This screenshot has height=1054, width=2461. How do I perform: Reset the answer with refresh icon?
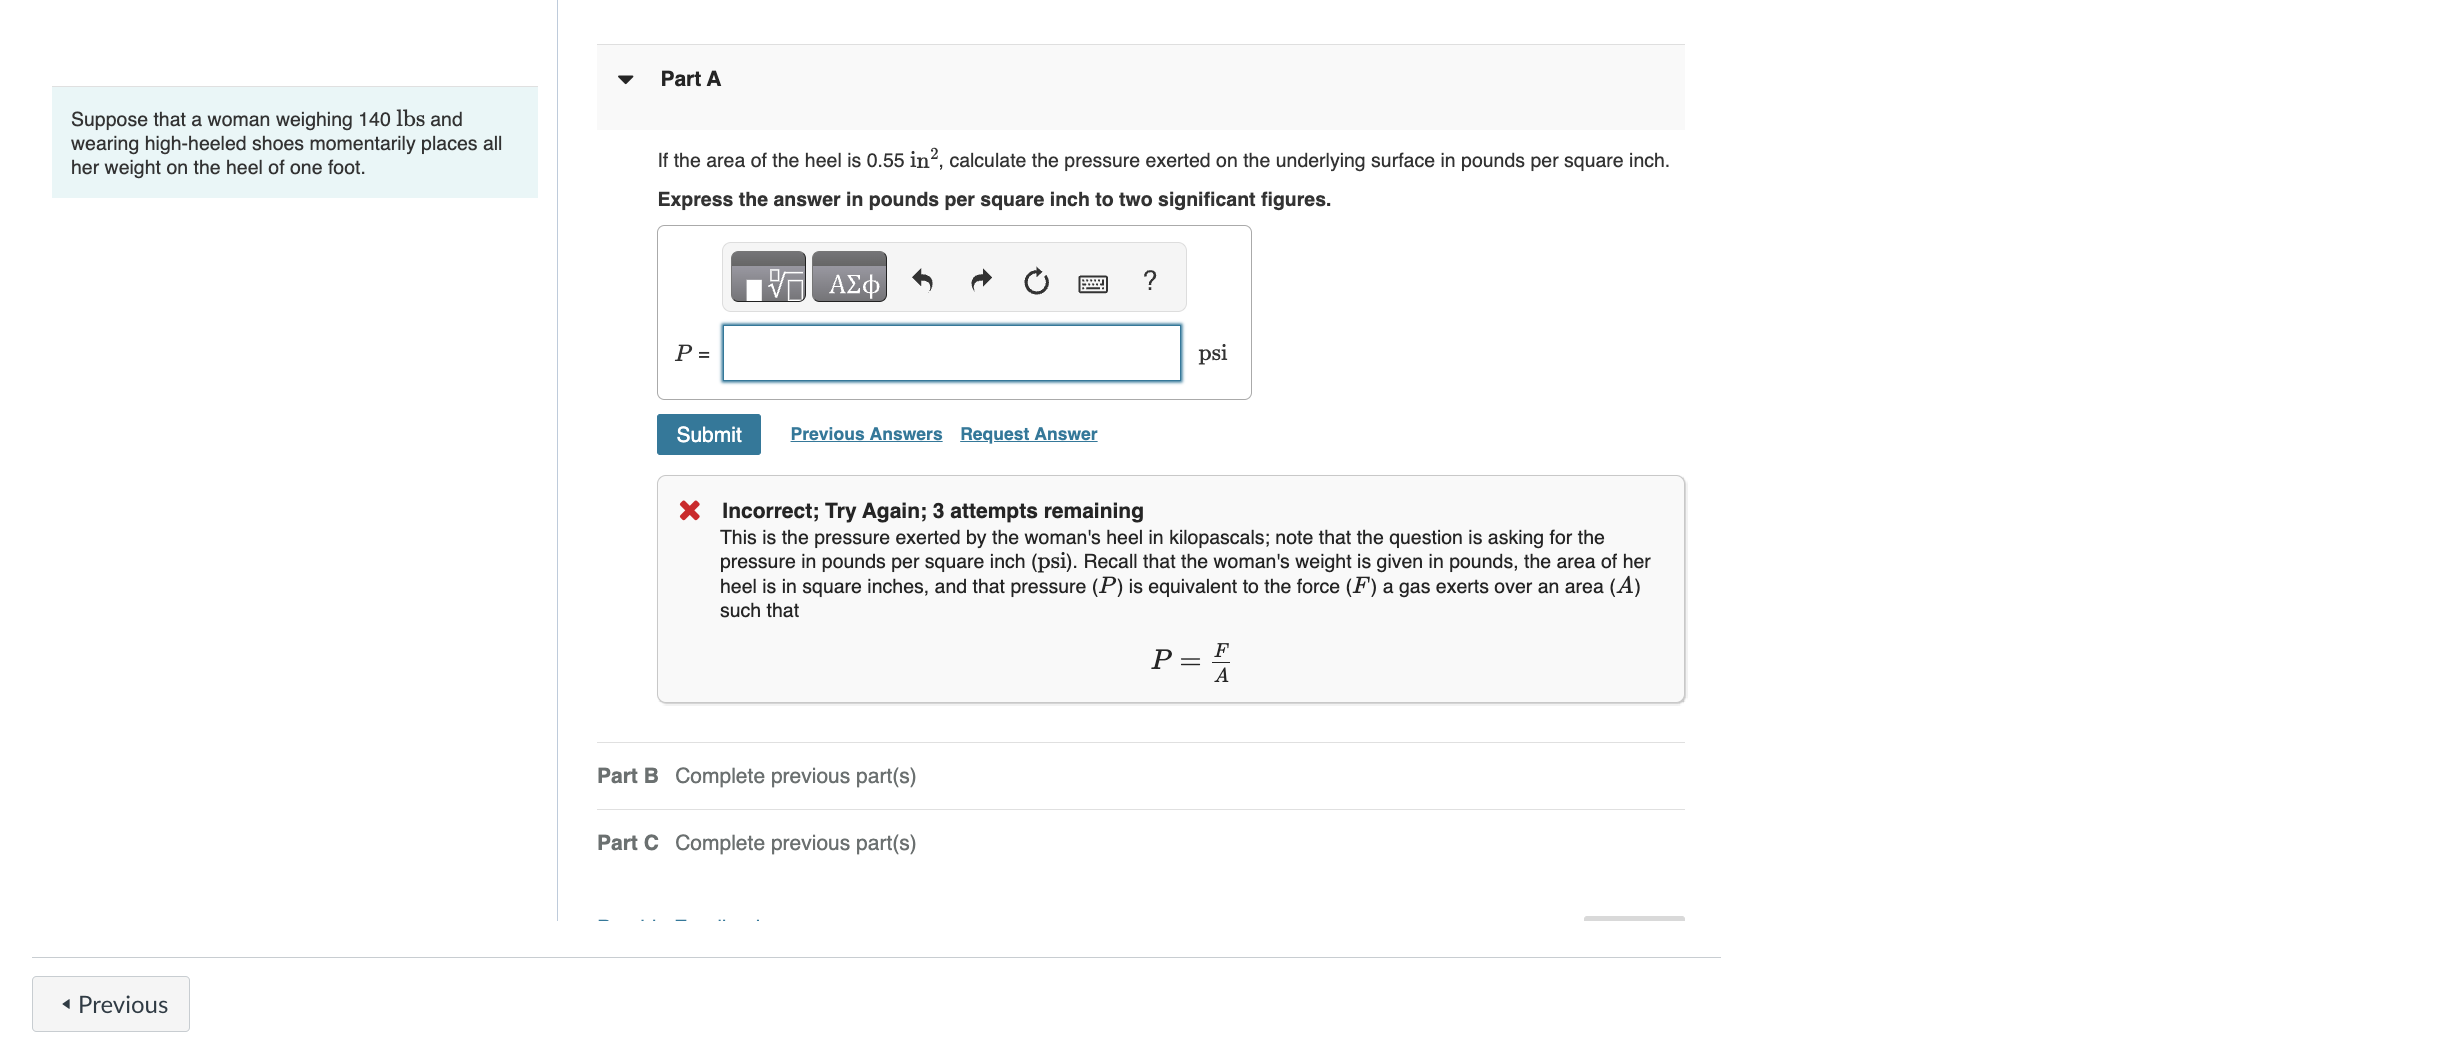(x=1036, y=280)
